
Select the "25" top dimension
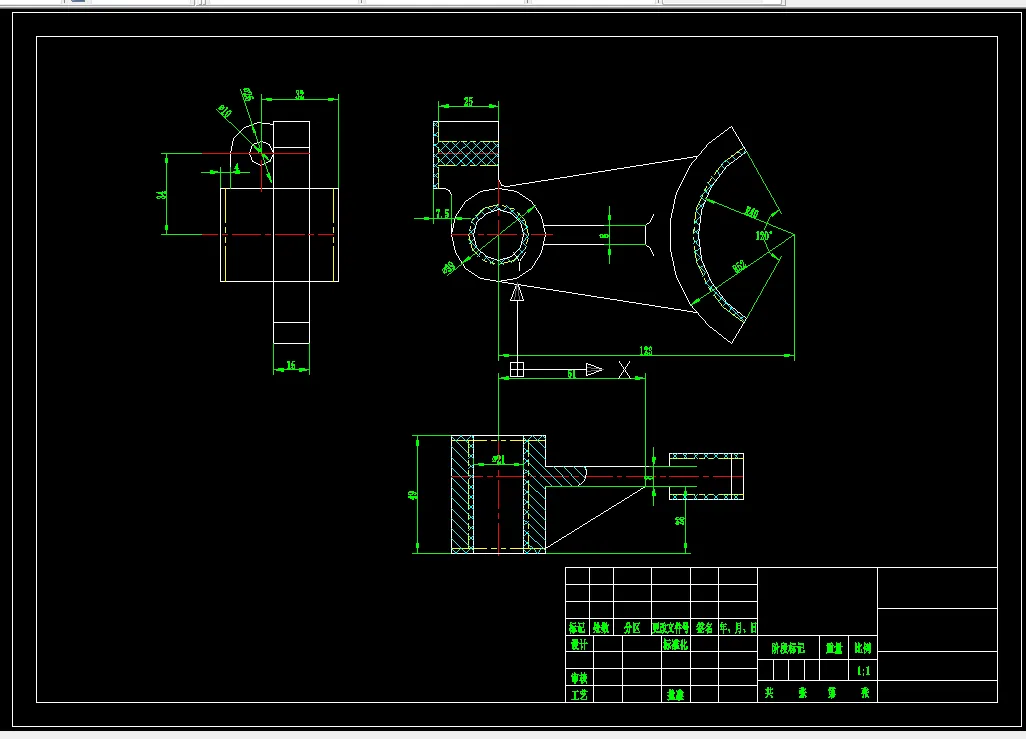pos(469,101)
